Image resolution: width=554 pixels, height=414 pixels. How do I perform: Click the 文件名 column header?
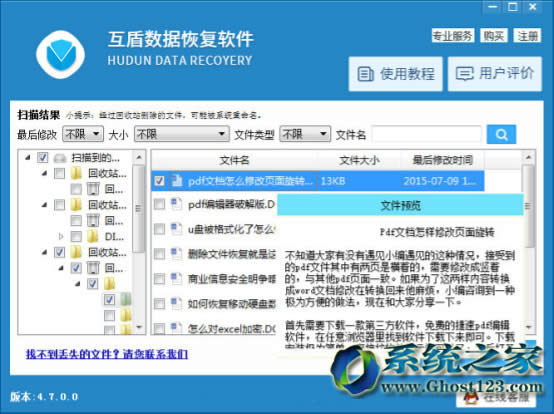coord(235,160)
